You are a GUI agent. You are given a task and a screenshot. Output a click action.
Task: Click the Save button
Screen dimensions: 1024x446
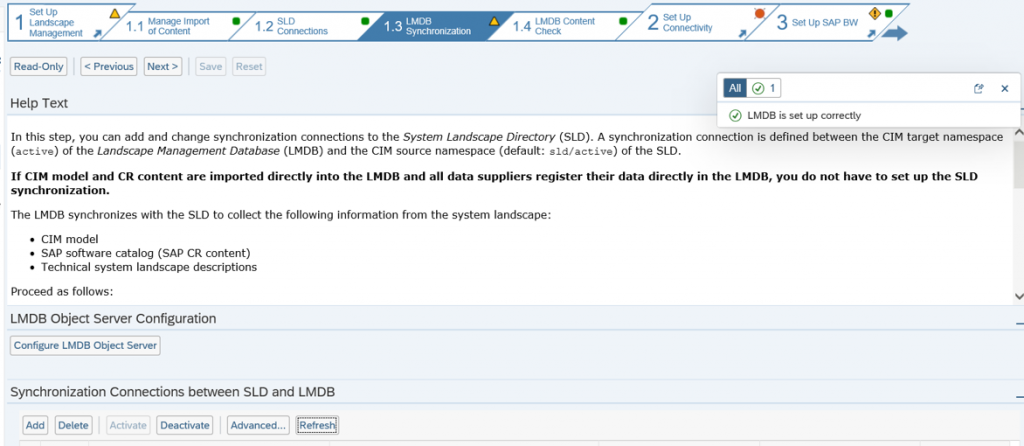click(210, 67)
